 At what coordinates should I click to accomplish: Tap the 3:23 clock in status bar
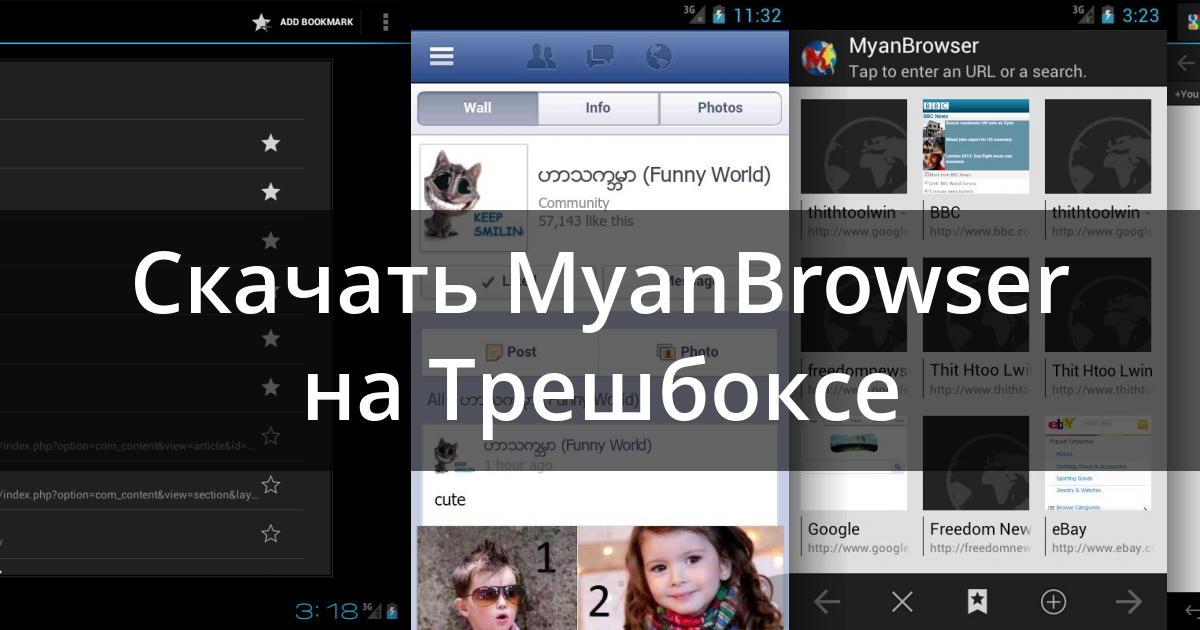[x=1141, y=15]
